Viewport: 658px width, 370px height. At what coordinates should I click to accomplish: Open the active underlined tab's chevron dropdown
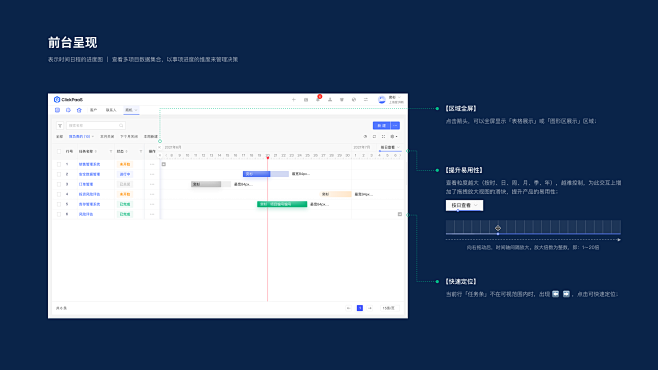(x=136, y=110)
